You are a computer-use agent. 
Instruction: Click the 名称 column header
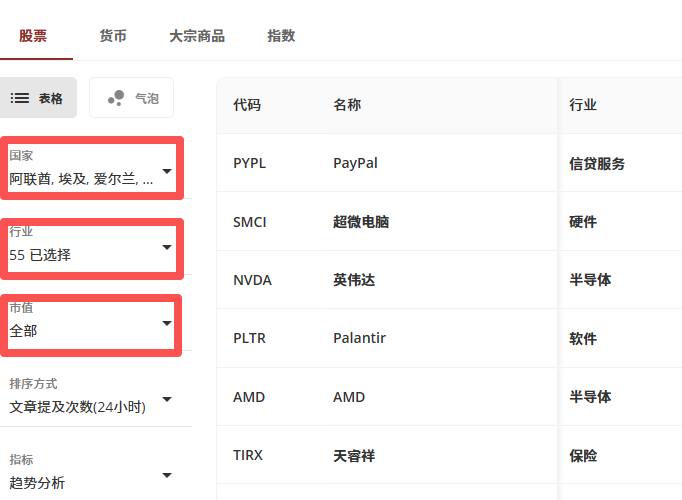click(347, 105)
